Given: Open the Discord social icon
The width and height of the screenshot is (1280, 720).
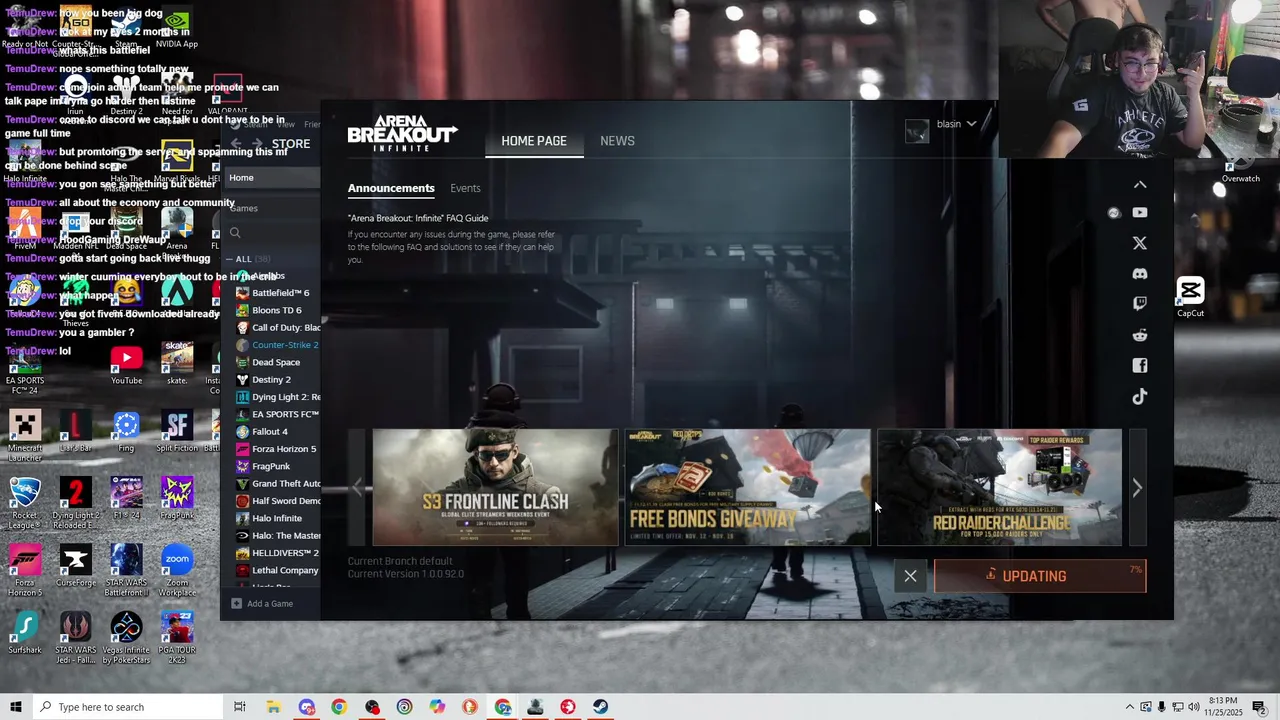Looking at the screenshot, I should [1140, 274].
